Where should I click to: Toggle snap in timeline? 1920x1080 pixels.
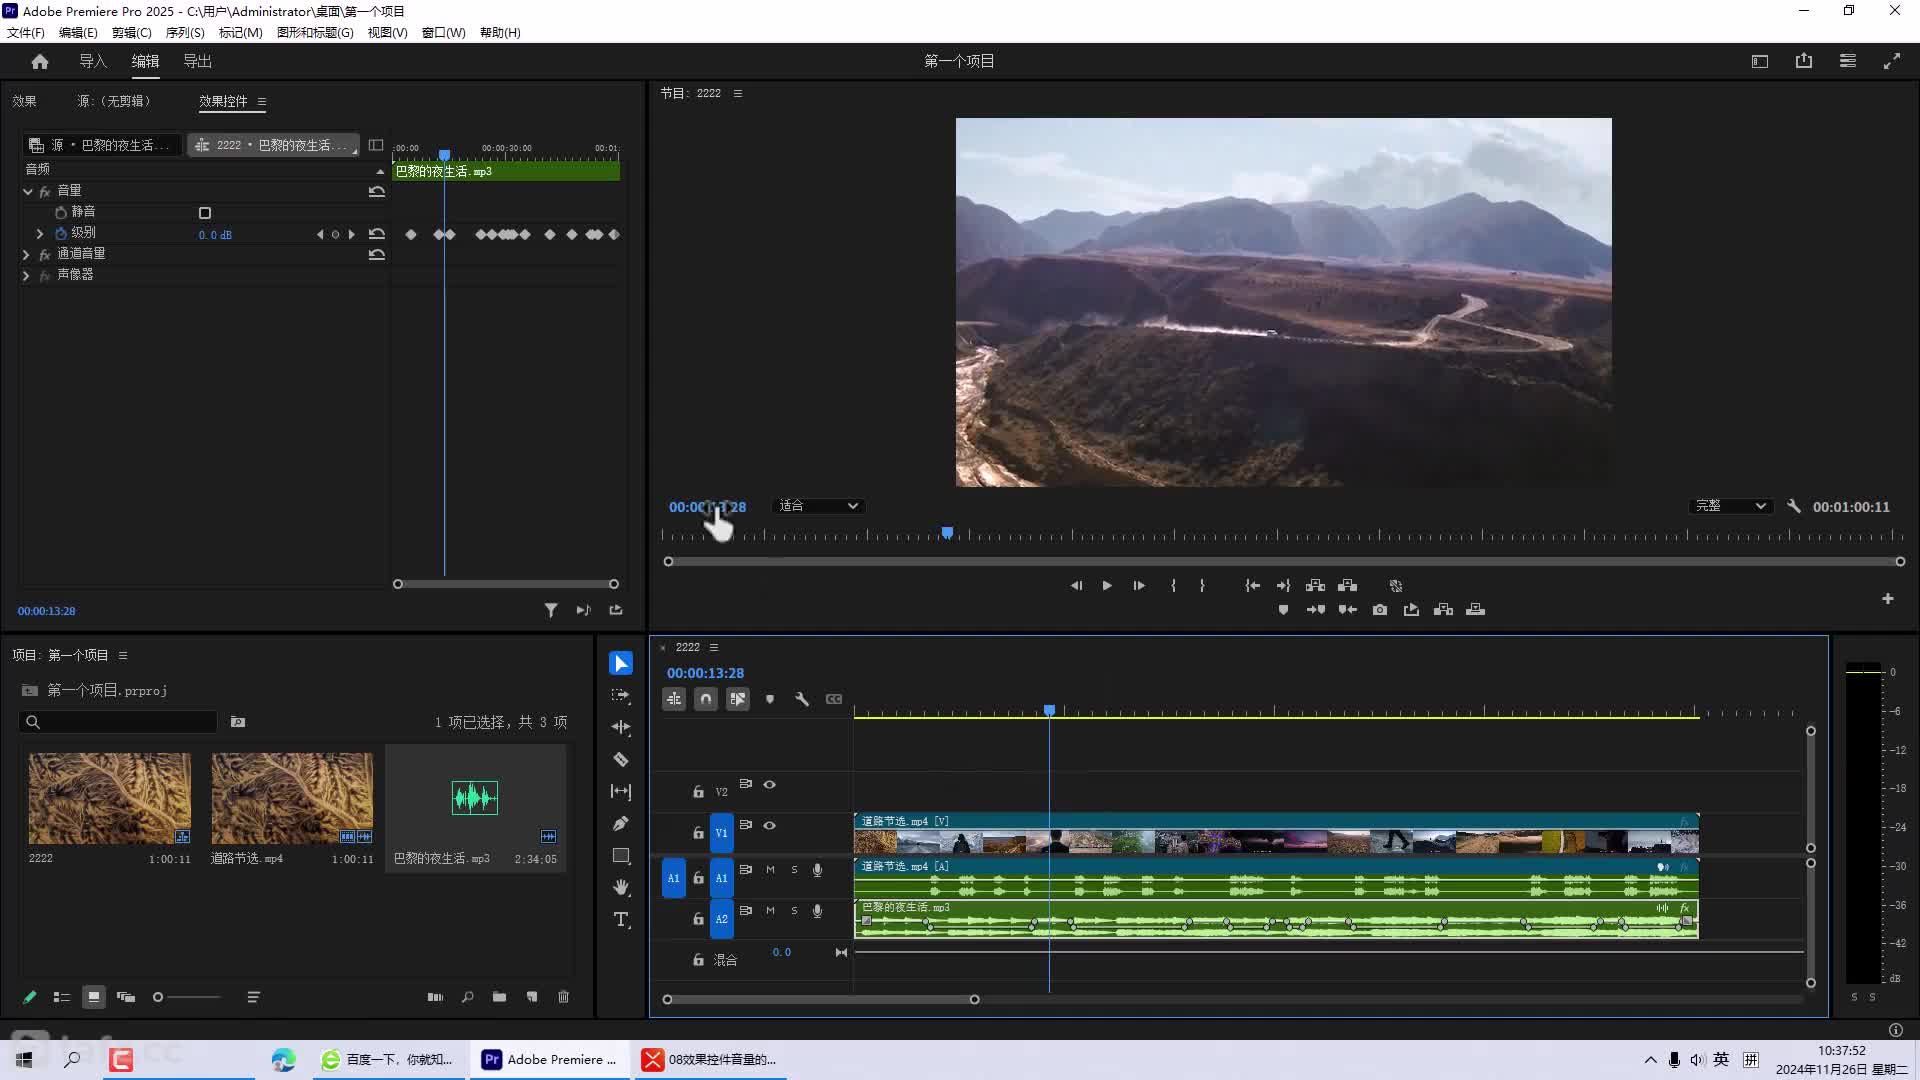(x=706, y=699)
